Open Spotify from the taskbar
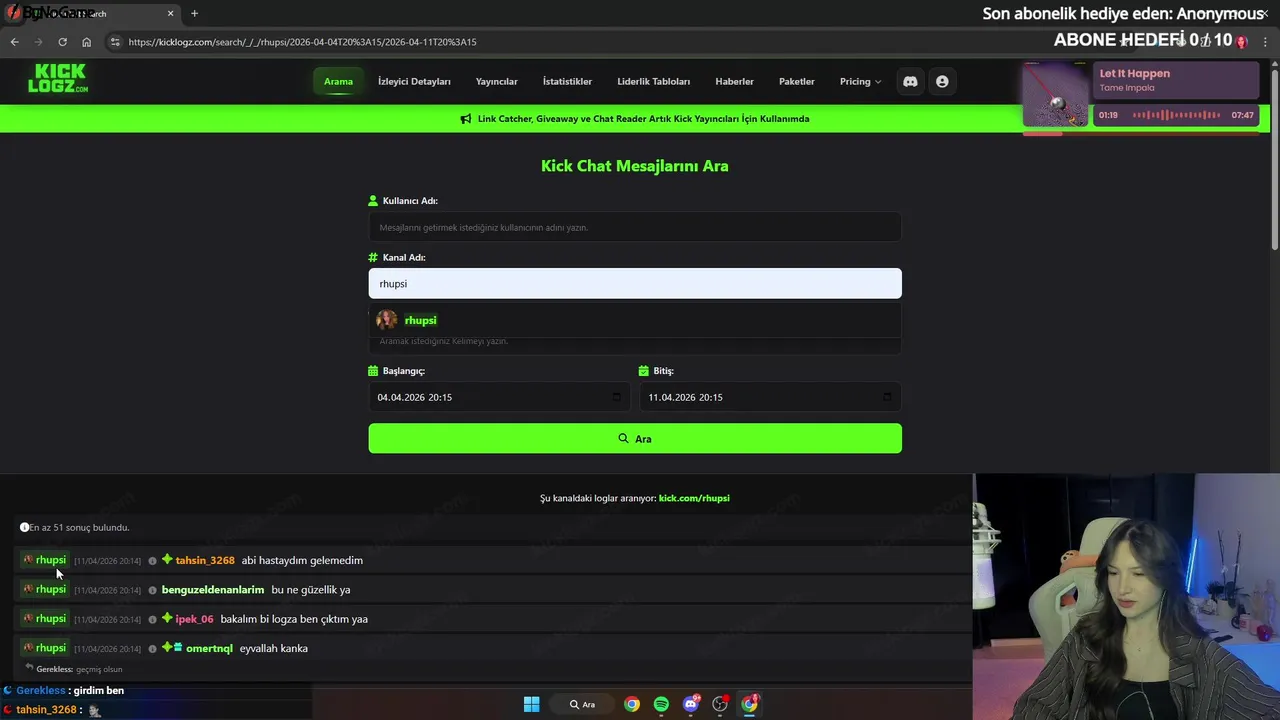The height and width of the screenshot is (720, 1280). tap(661, 704)
